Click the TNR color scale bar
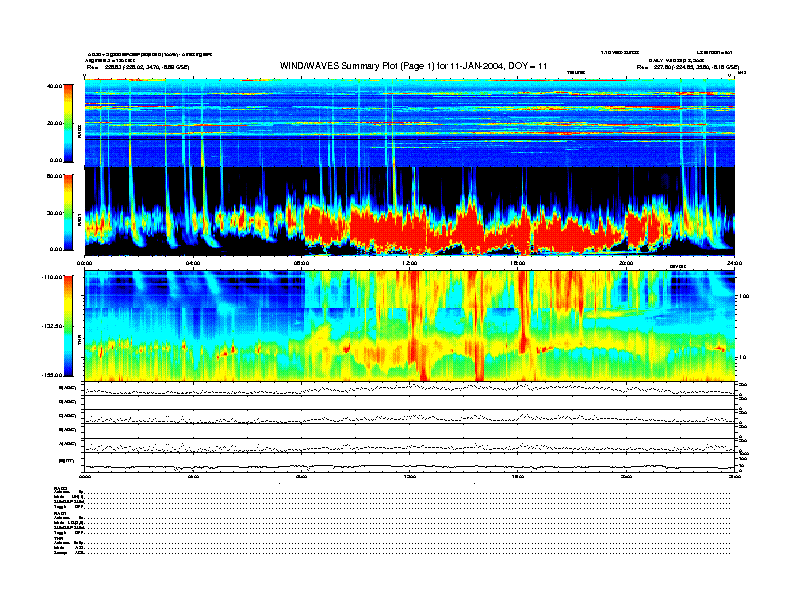792x612 pixels. pos(67,326)
